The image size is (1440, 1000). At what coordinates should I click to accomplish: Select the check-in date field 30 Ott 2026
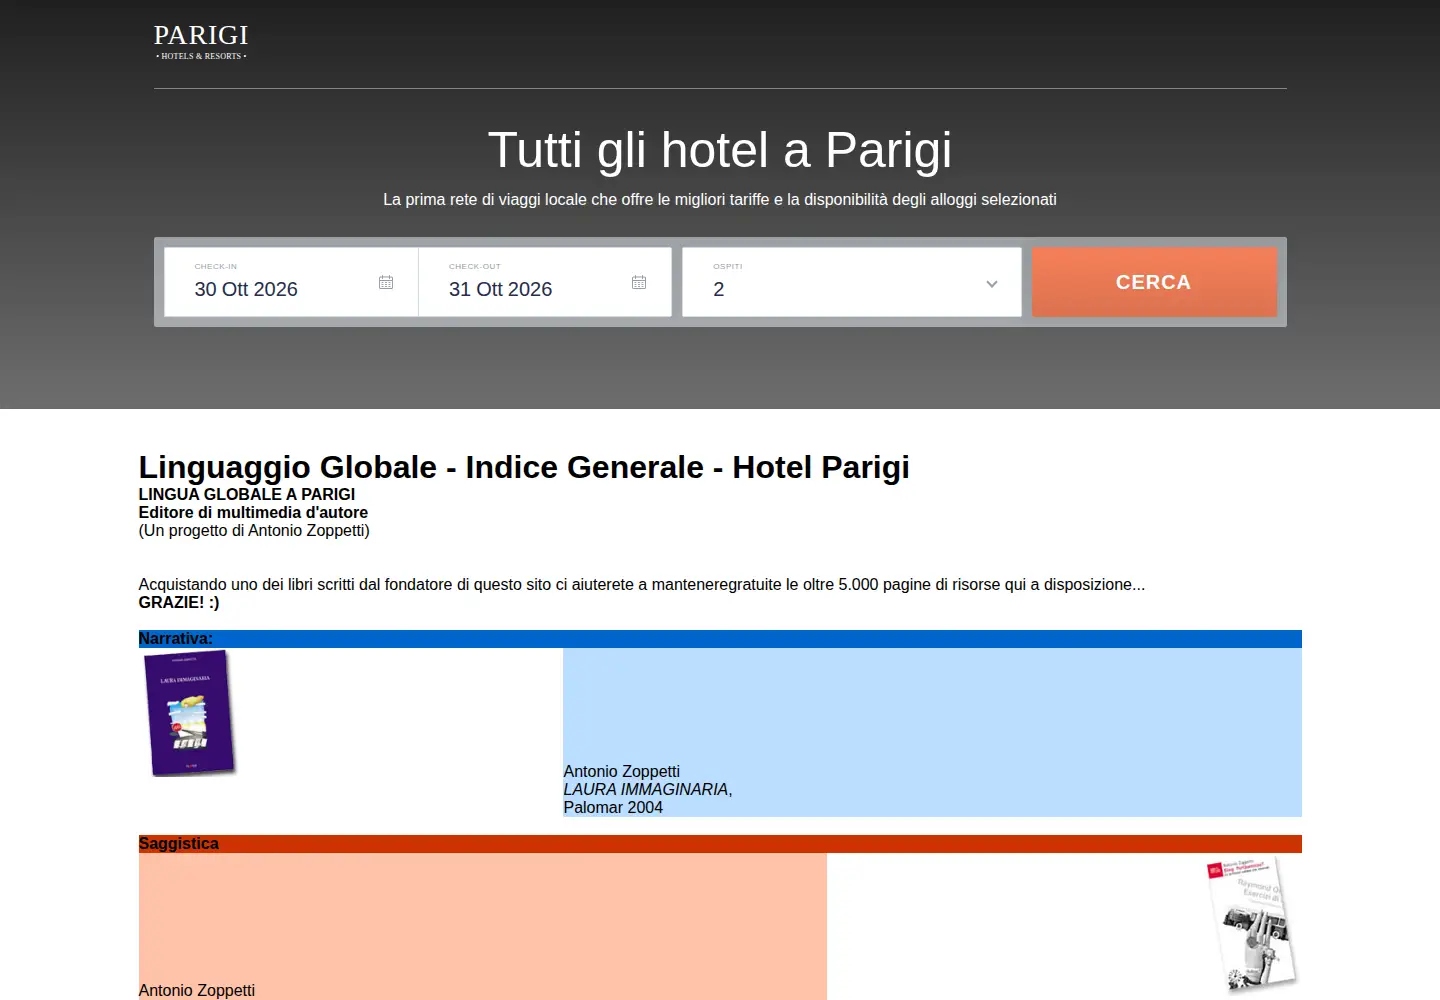pos(291,282)
